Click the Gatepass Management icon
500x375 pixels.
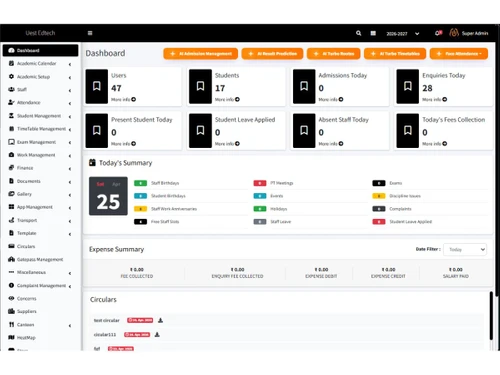[x=11, y=259]
